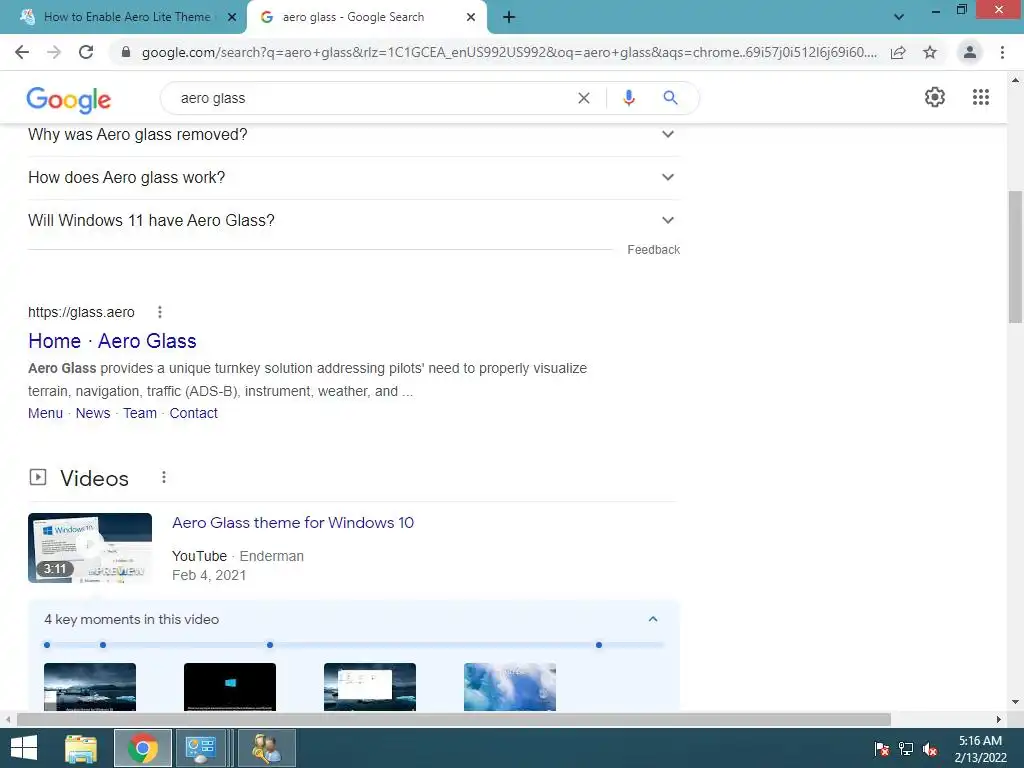Open the Home · Aero Glass result

[x=112, y=341]
